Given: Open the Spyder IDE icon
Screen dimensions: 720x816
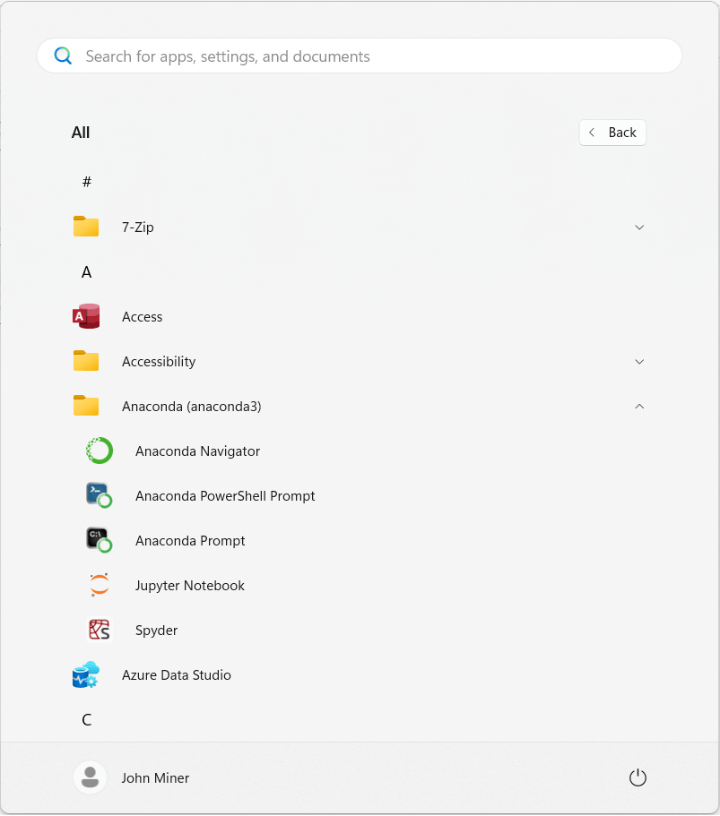Looking at the screenshot, I should [99, 630].
